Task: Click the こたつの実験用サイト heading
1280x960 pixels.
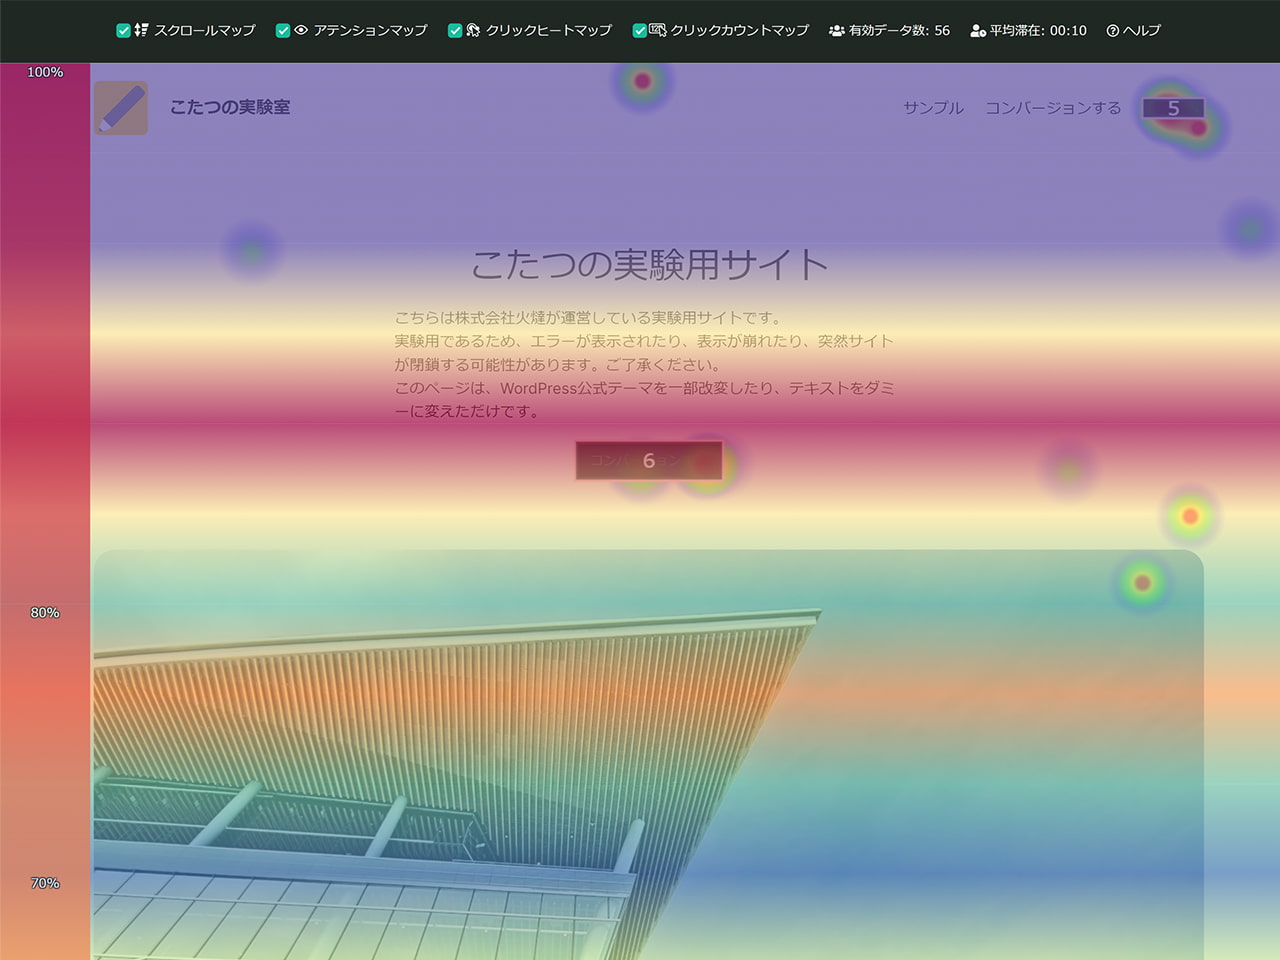Action: (649, 265)
